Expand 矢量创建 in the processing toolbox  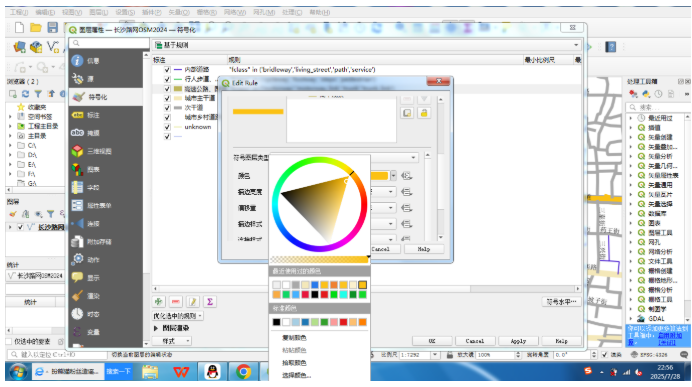click(x=631, y=137)
